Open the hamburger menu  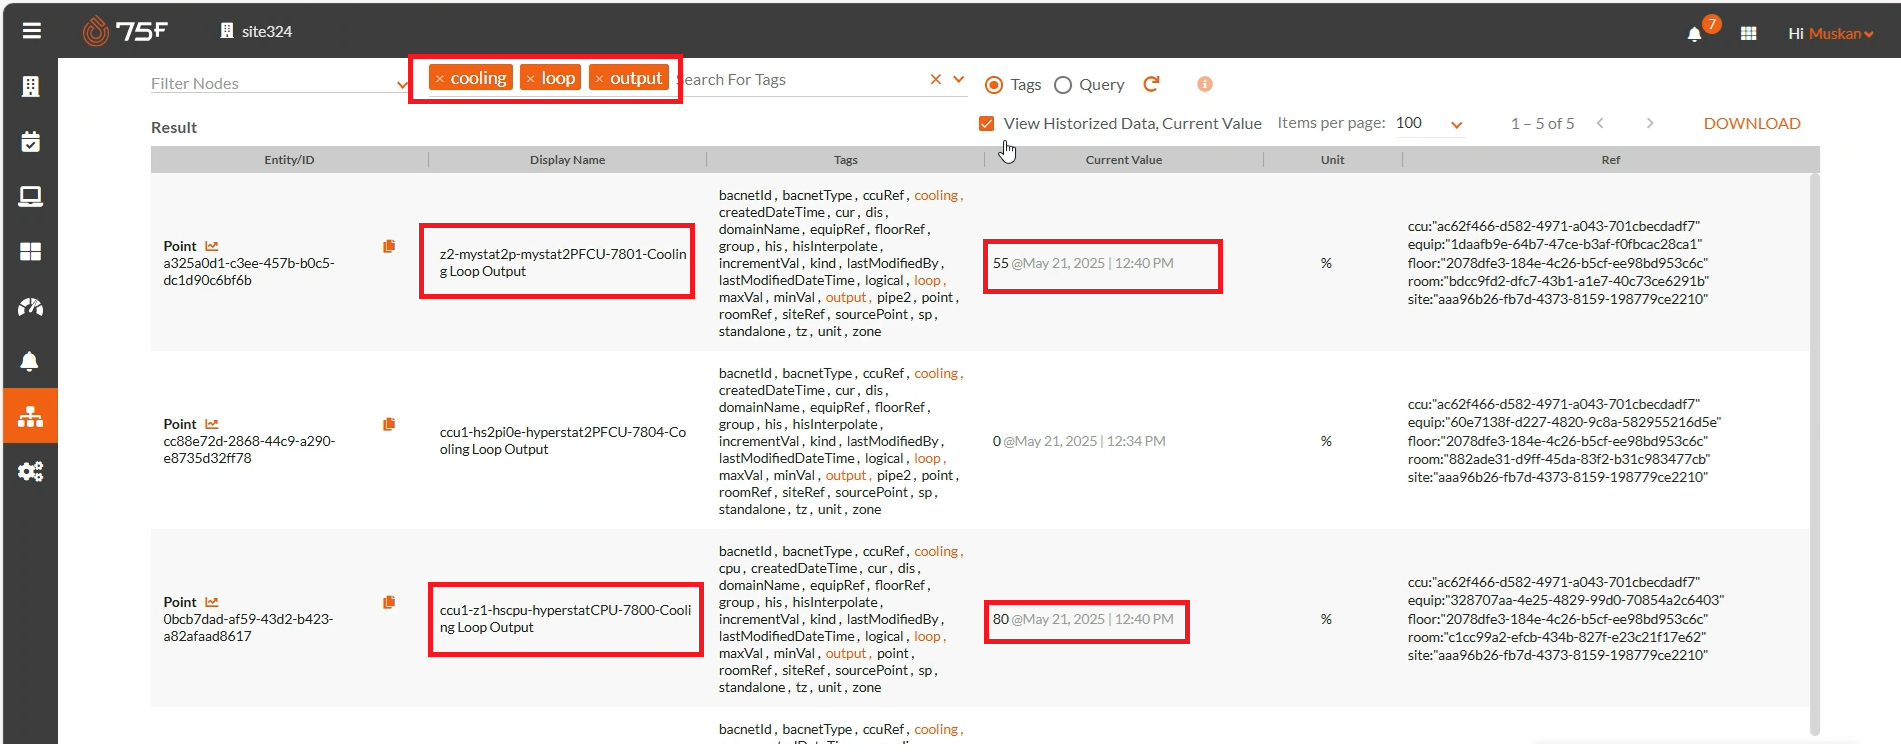(x=31, y=31)
